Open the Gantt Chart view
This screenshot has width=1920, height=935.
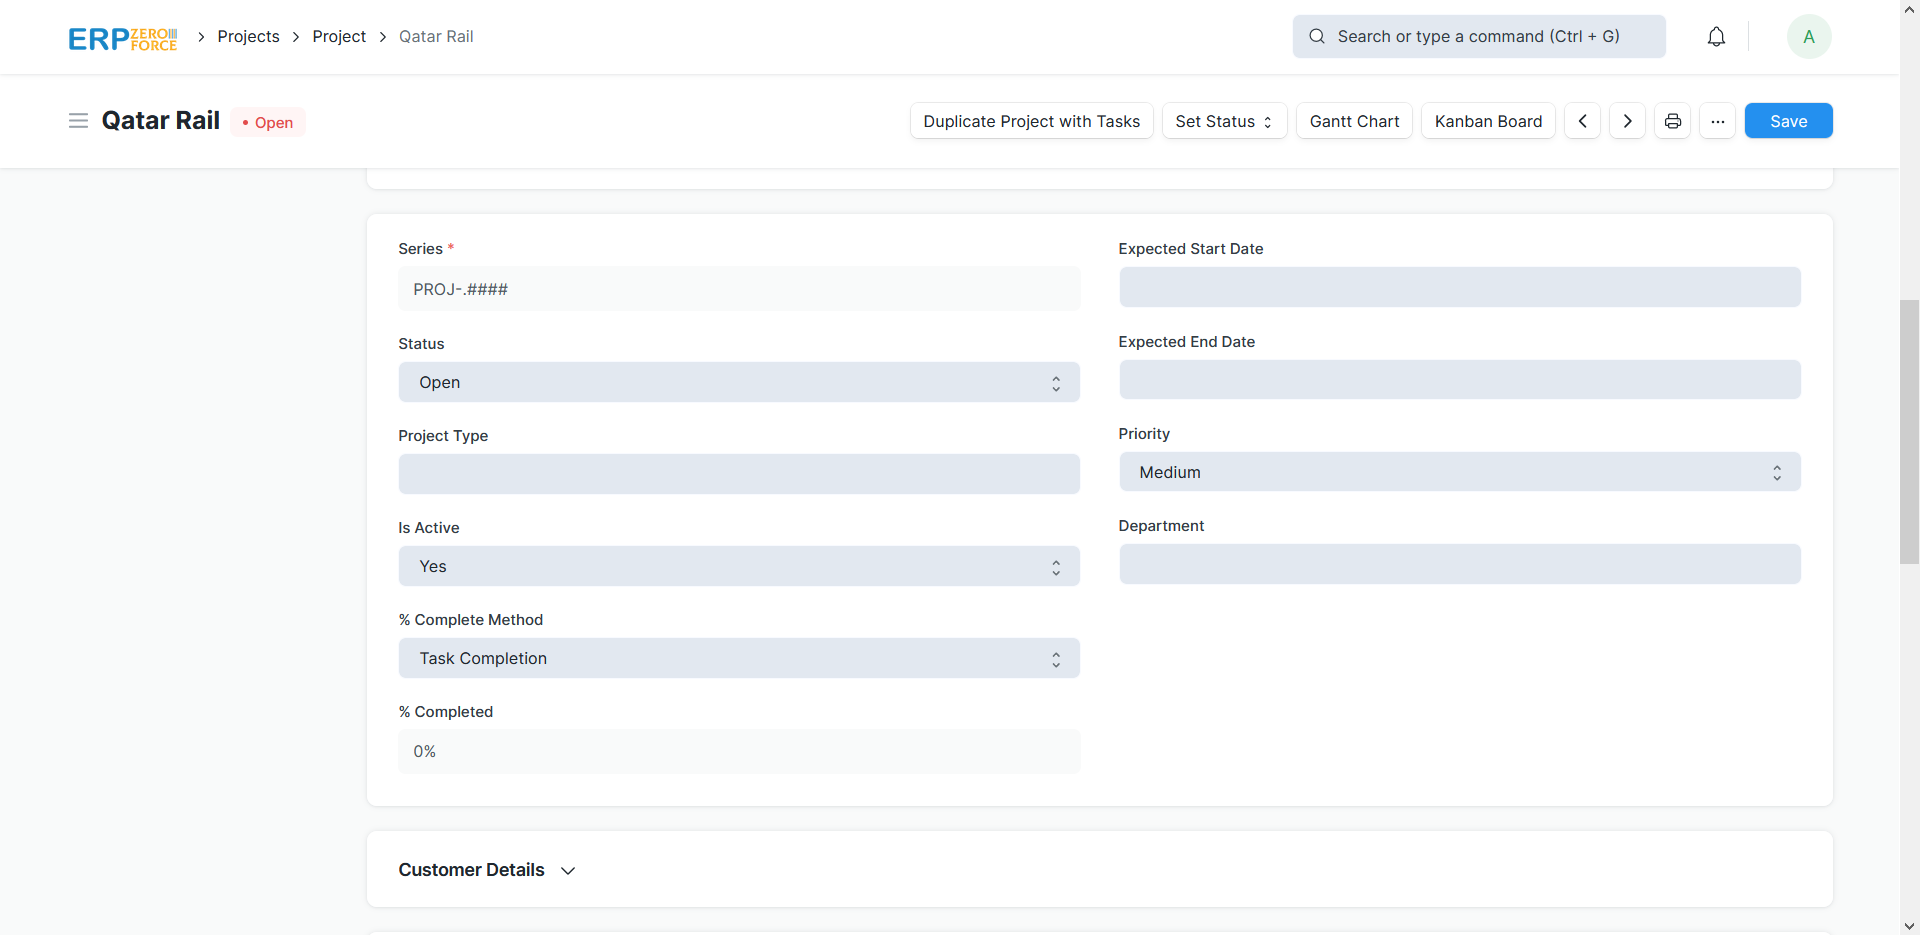[1354, 121]
